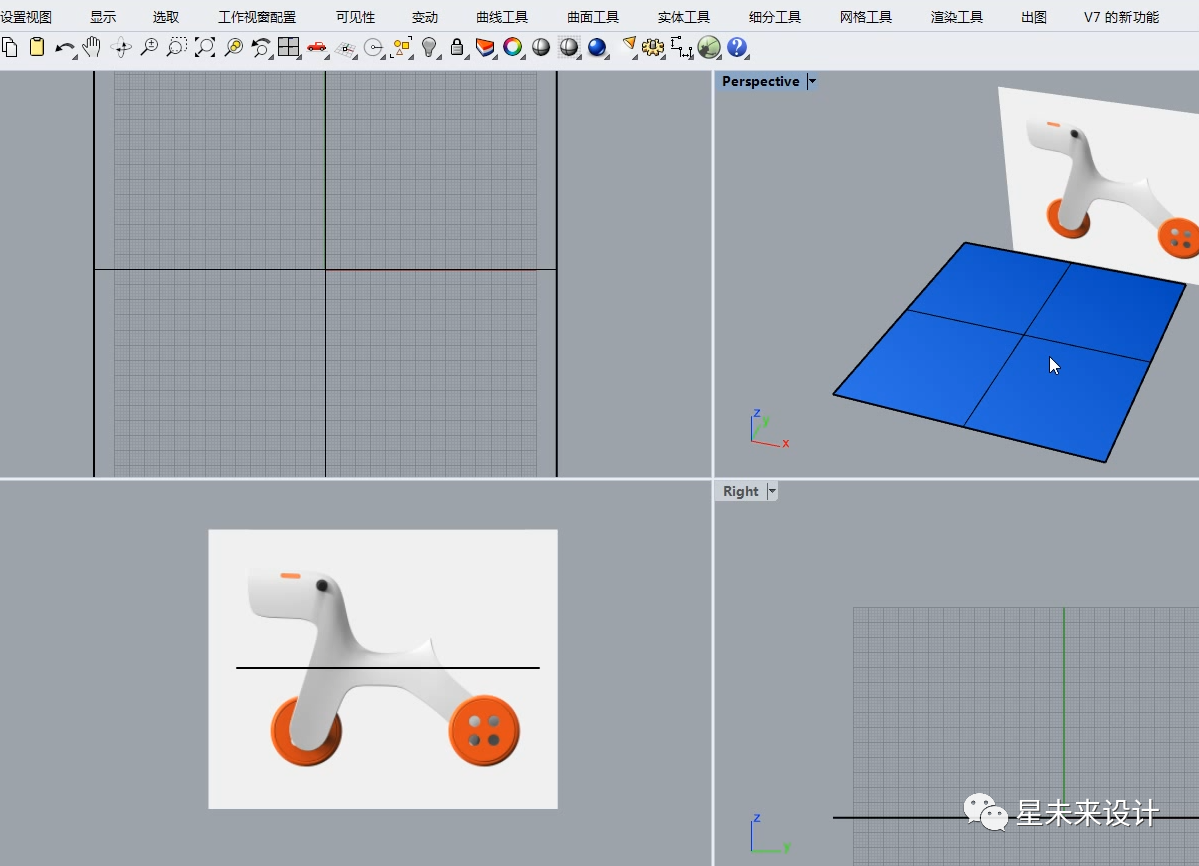The height and width of the screenshot is (866, 1199).
Task: Click the Perspective viewport title label
Action: pyautogui.click(x=760, y=81)
